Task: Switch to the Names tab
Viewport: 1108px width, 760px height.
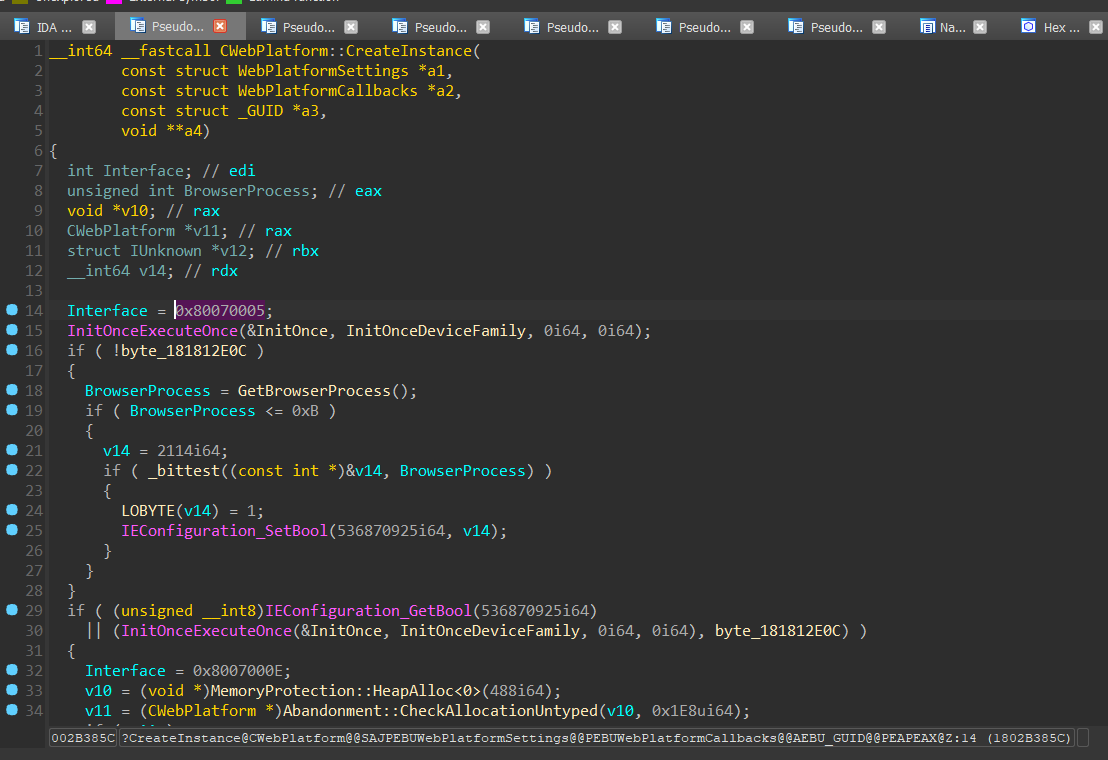Action: tap(952, 27)
